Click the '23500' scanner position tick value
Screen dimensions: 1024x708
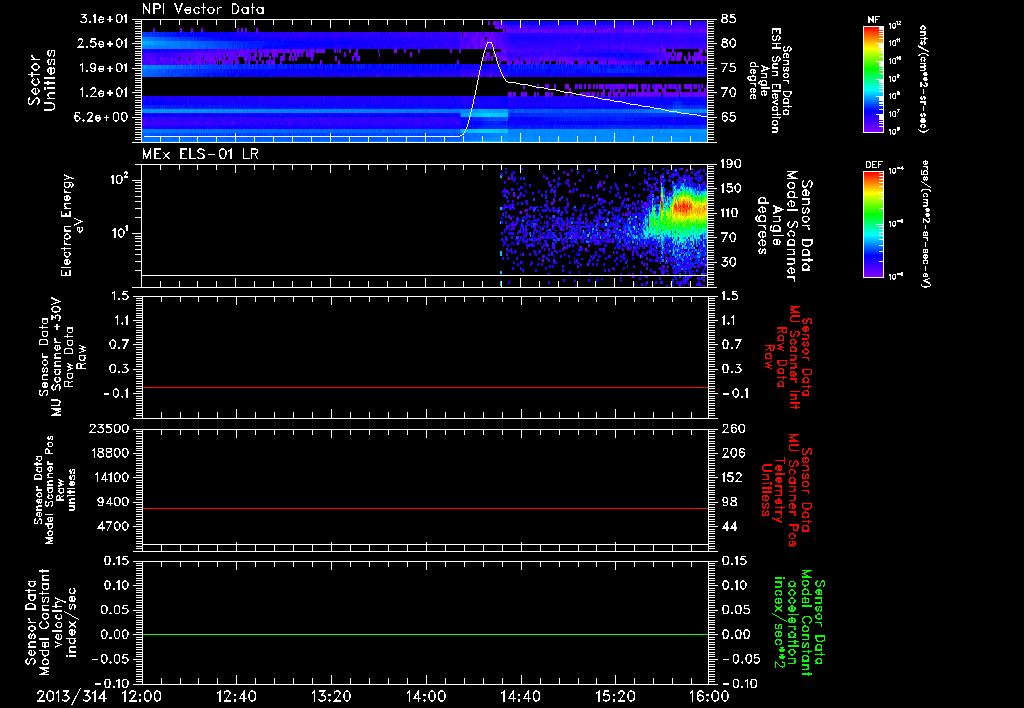(x=110, y=428)
